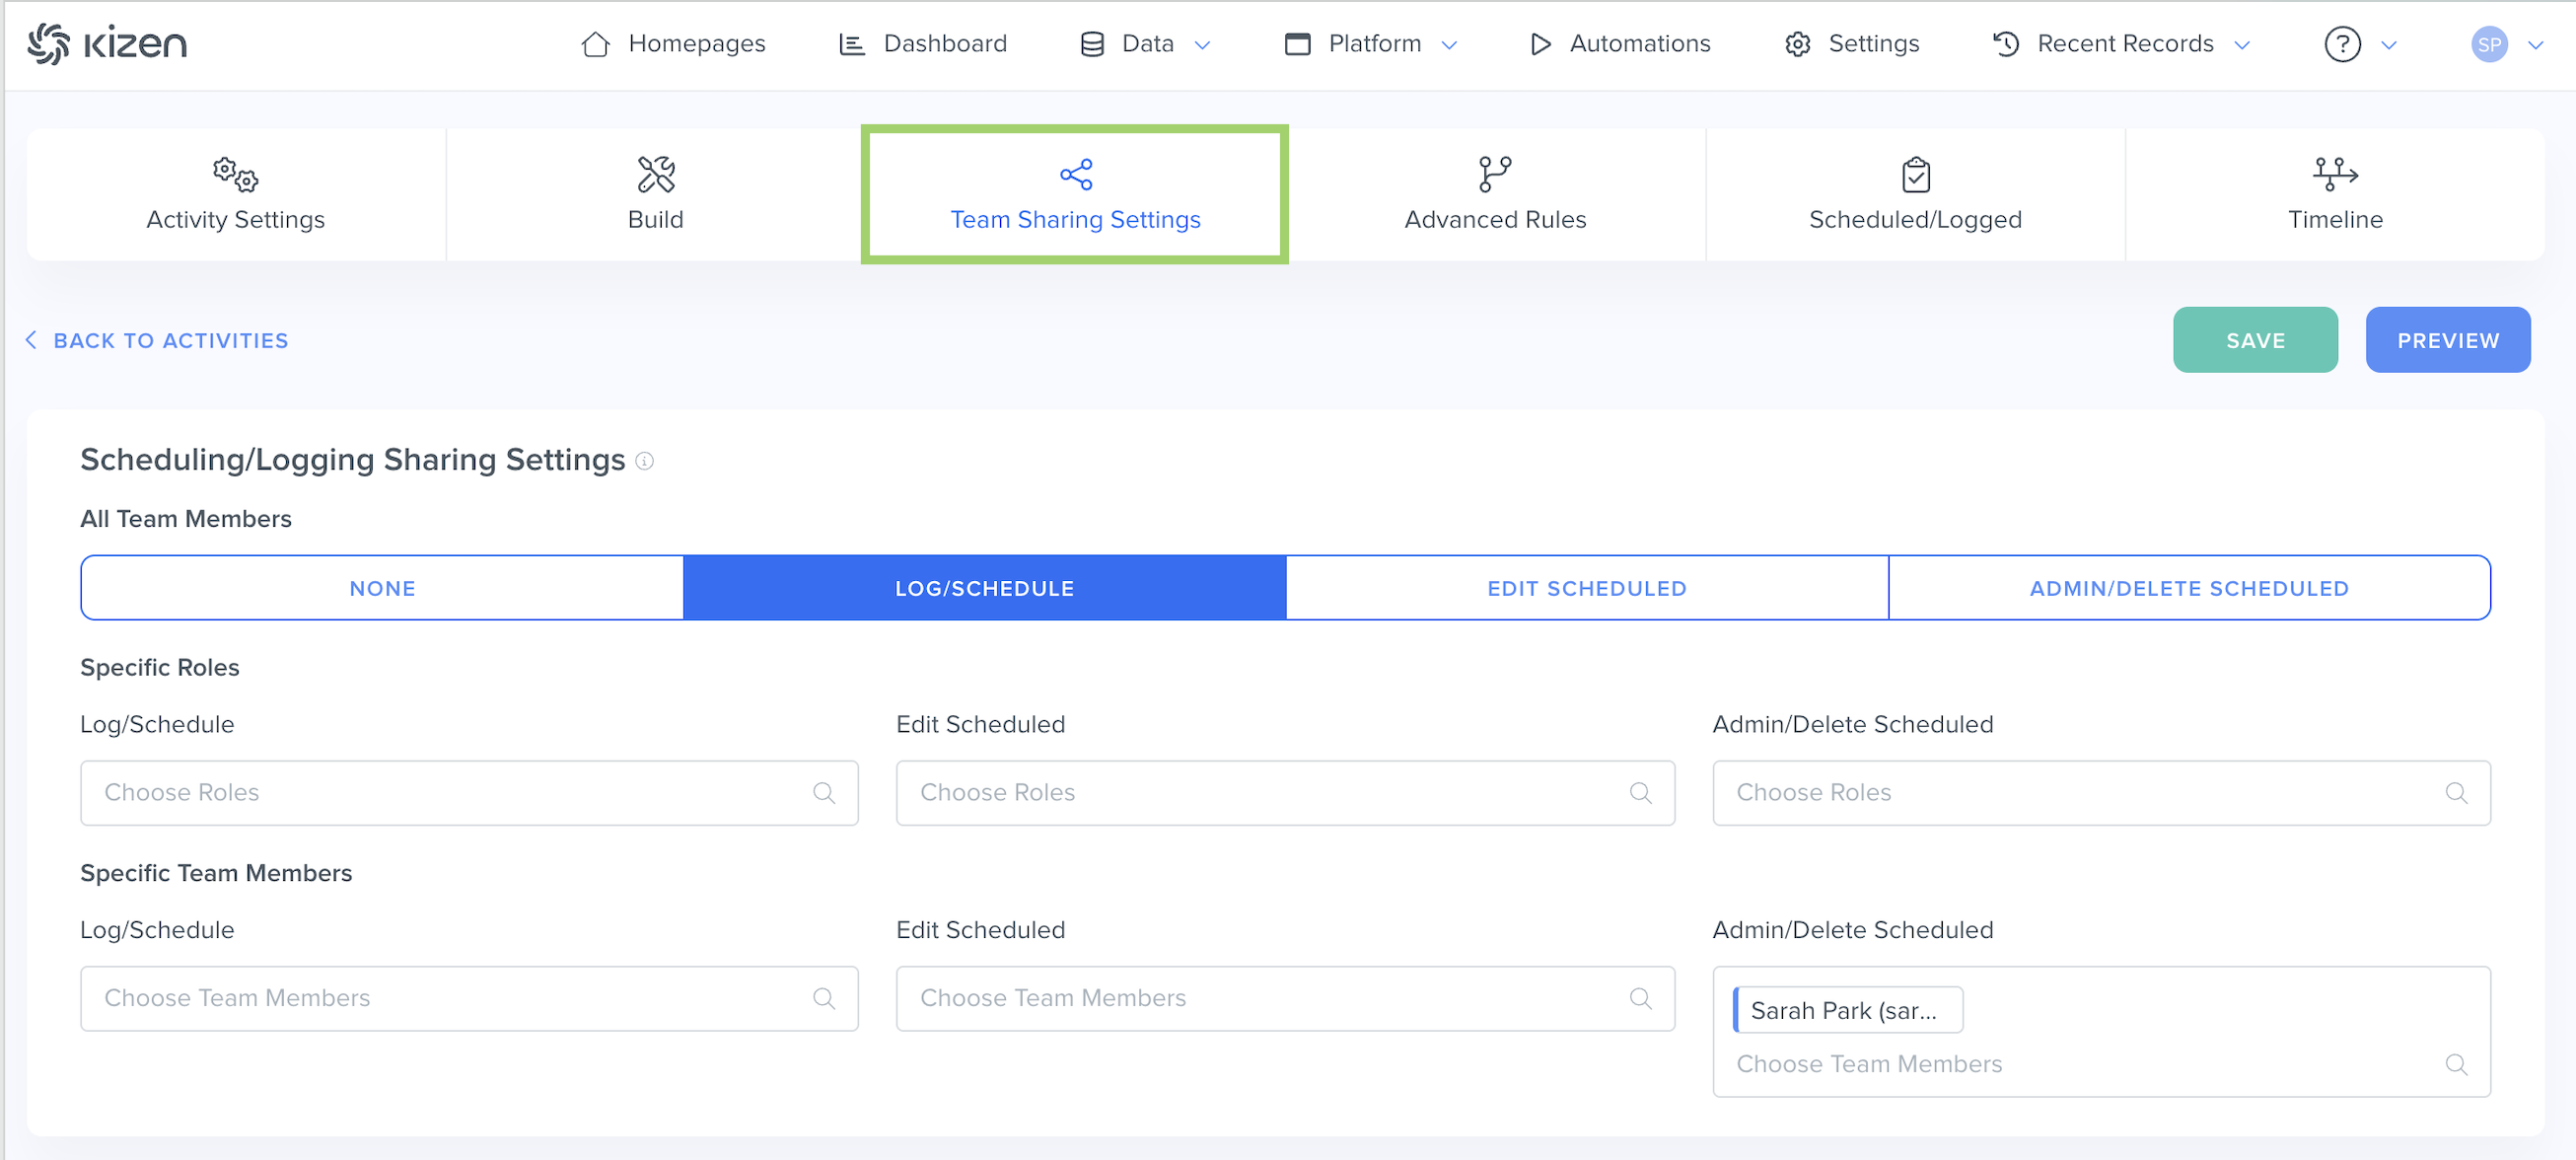Click the help question mark icon
Screen dimensions: 2576x1160
click(2341, 44)
